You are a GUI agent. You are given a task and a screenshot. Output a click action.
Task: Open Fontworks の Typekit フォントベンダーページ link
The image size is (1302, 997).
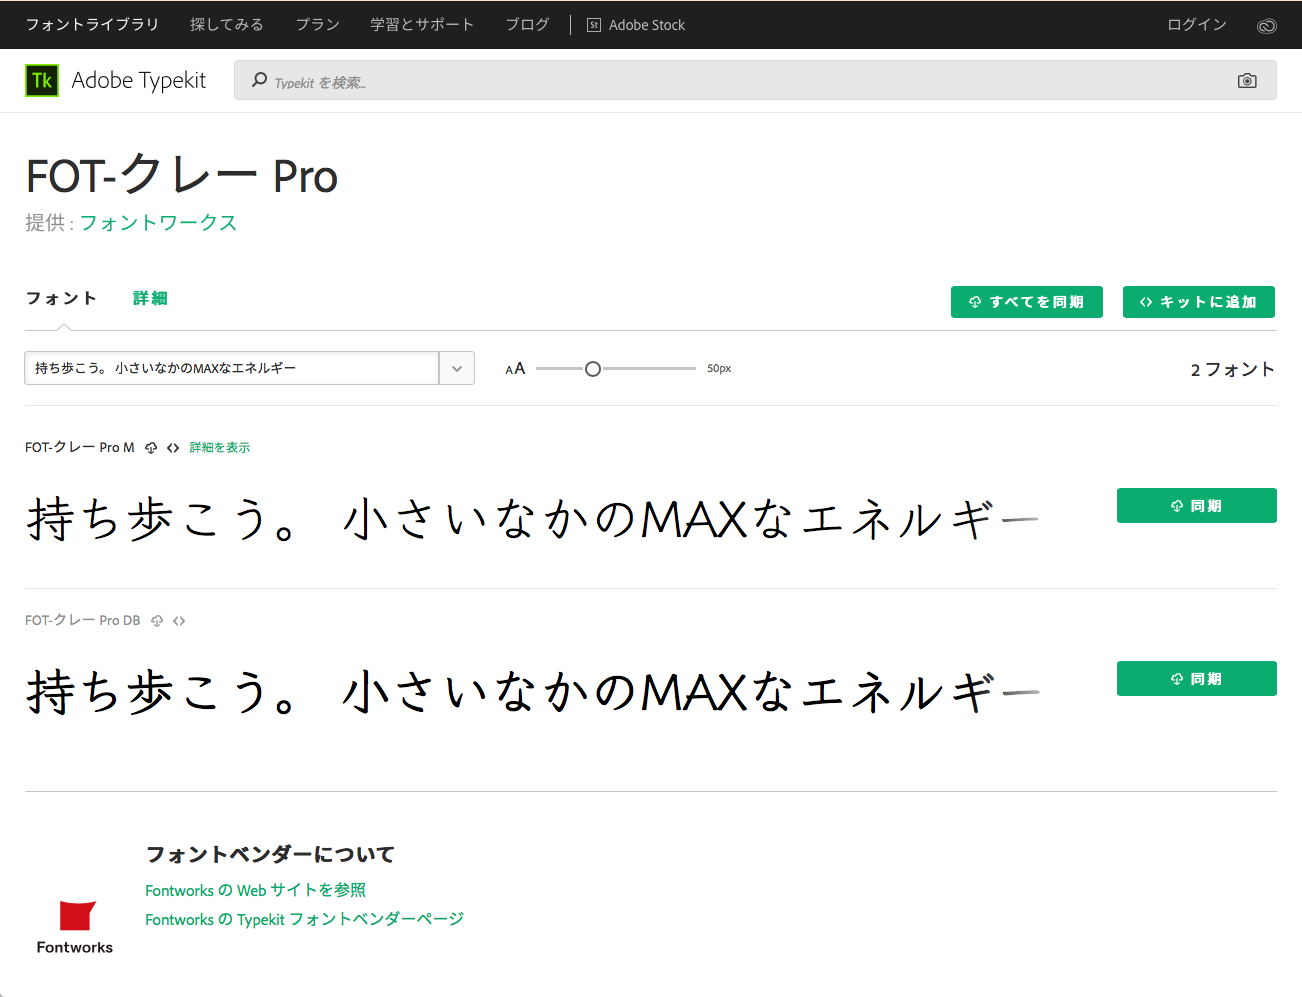pyautogui.click(x=304, y=919)
